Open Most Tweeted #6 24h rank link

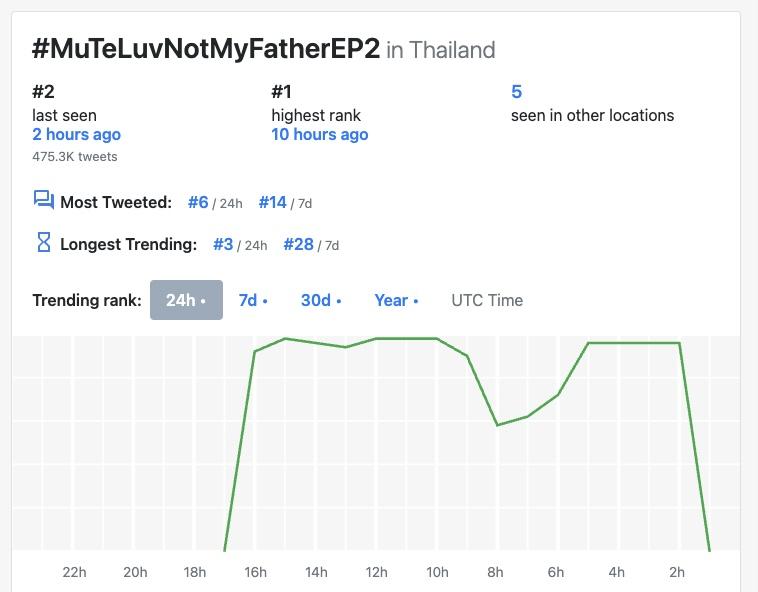coord(198,202)
